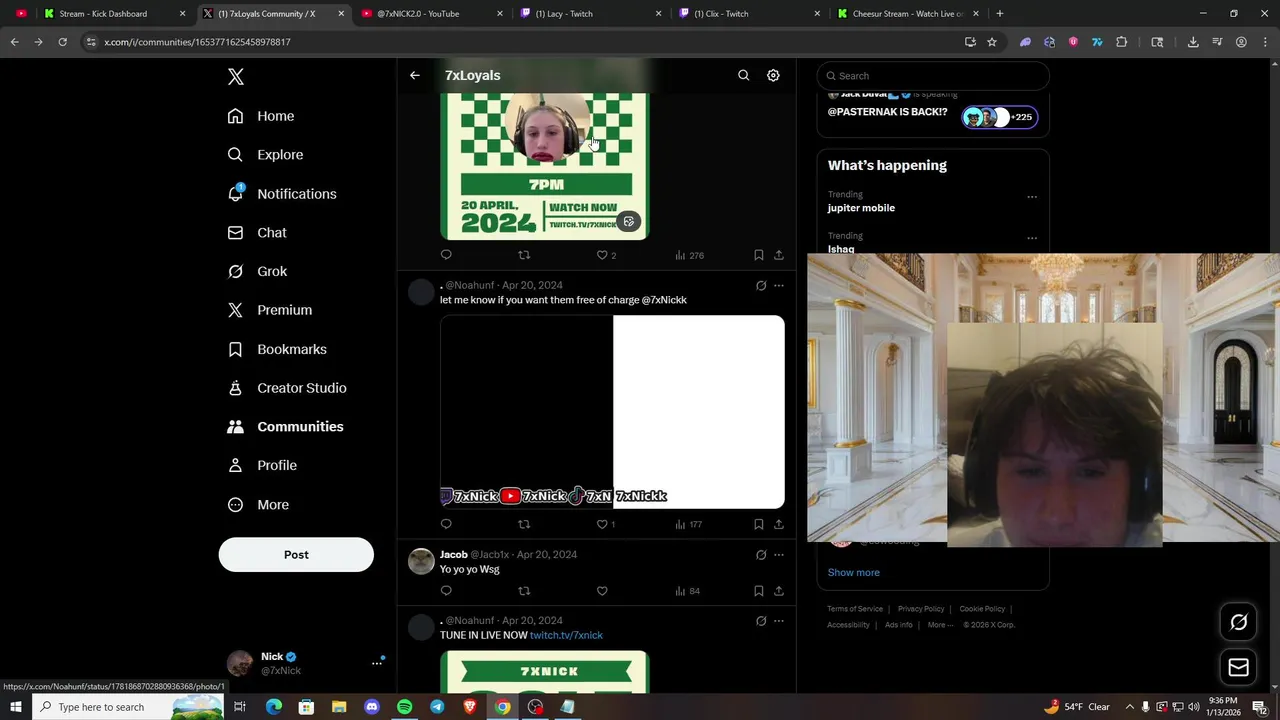Open Communities in the sidebar
Viewport: 1280px width, 720px height.
tap(285, 427)
